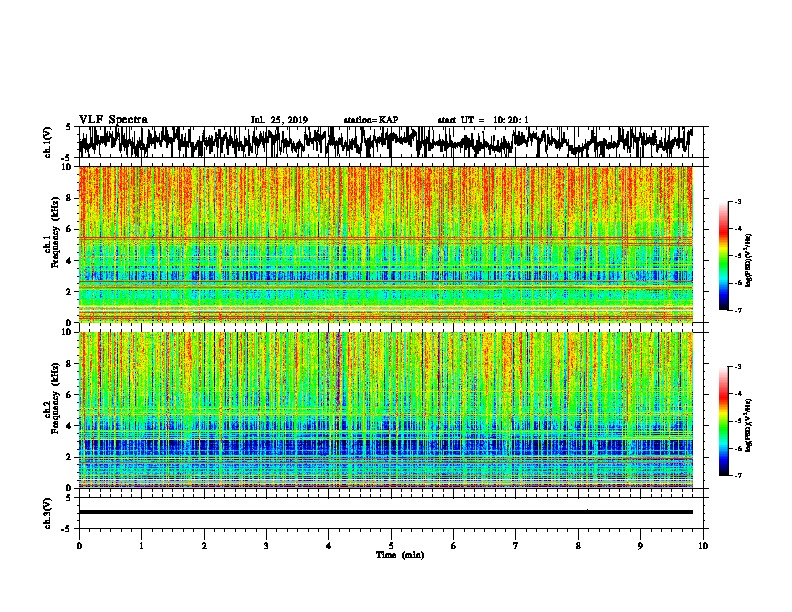Click the ch.1 voltage waveform trace

click(x=385, y=142)
